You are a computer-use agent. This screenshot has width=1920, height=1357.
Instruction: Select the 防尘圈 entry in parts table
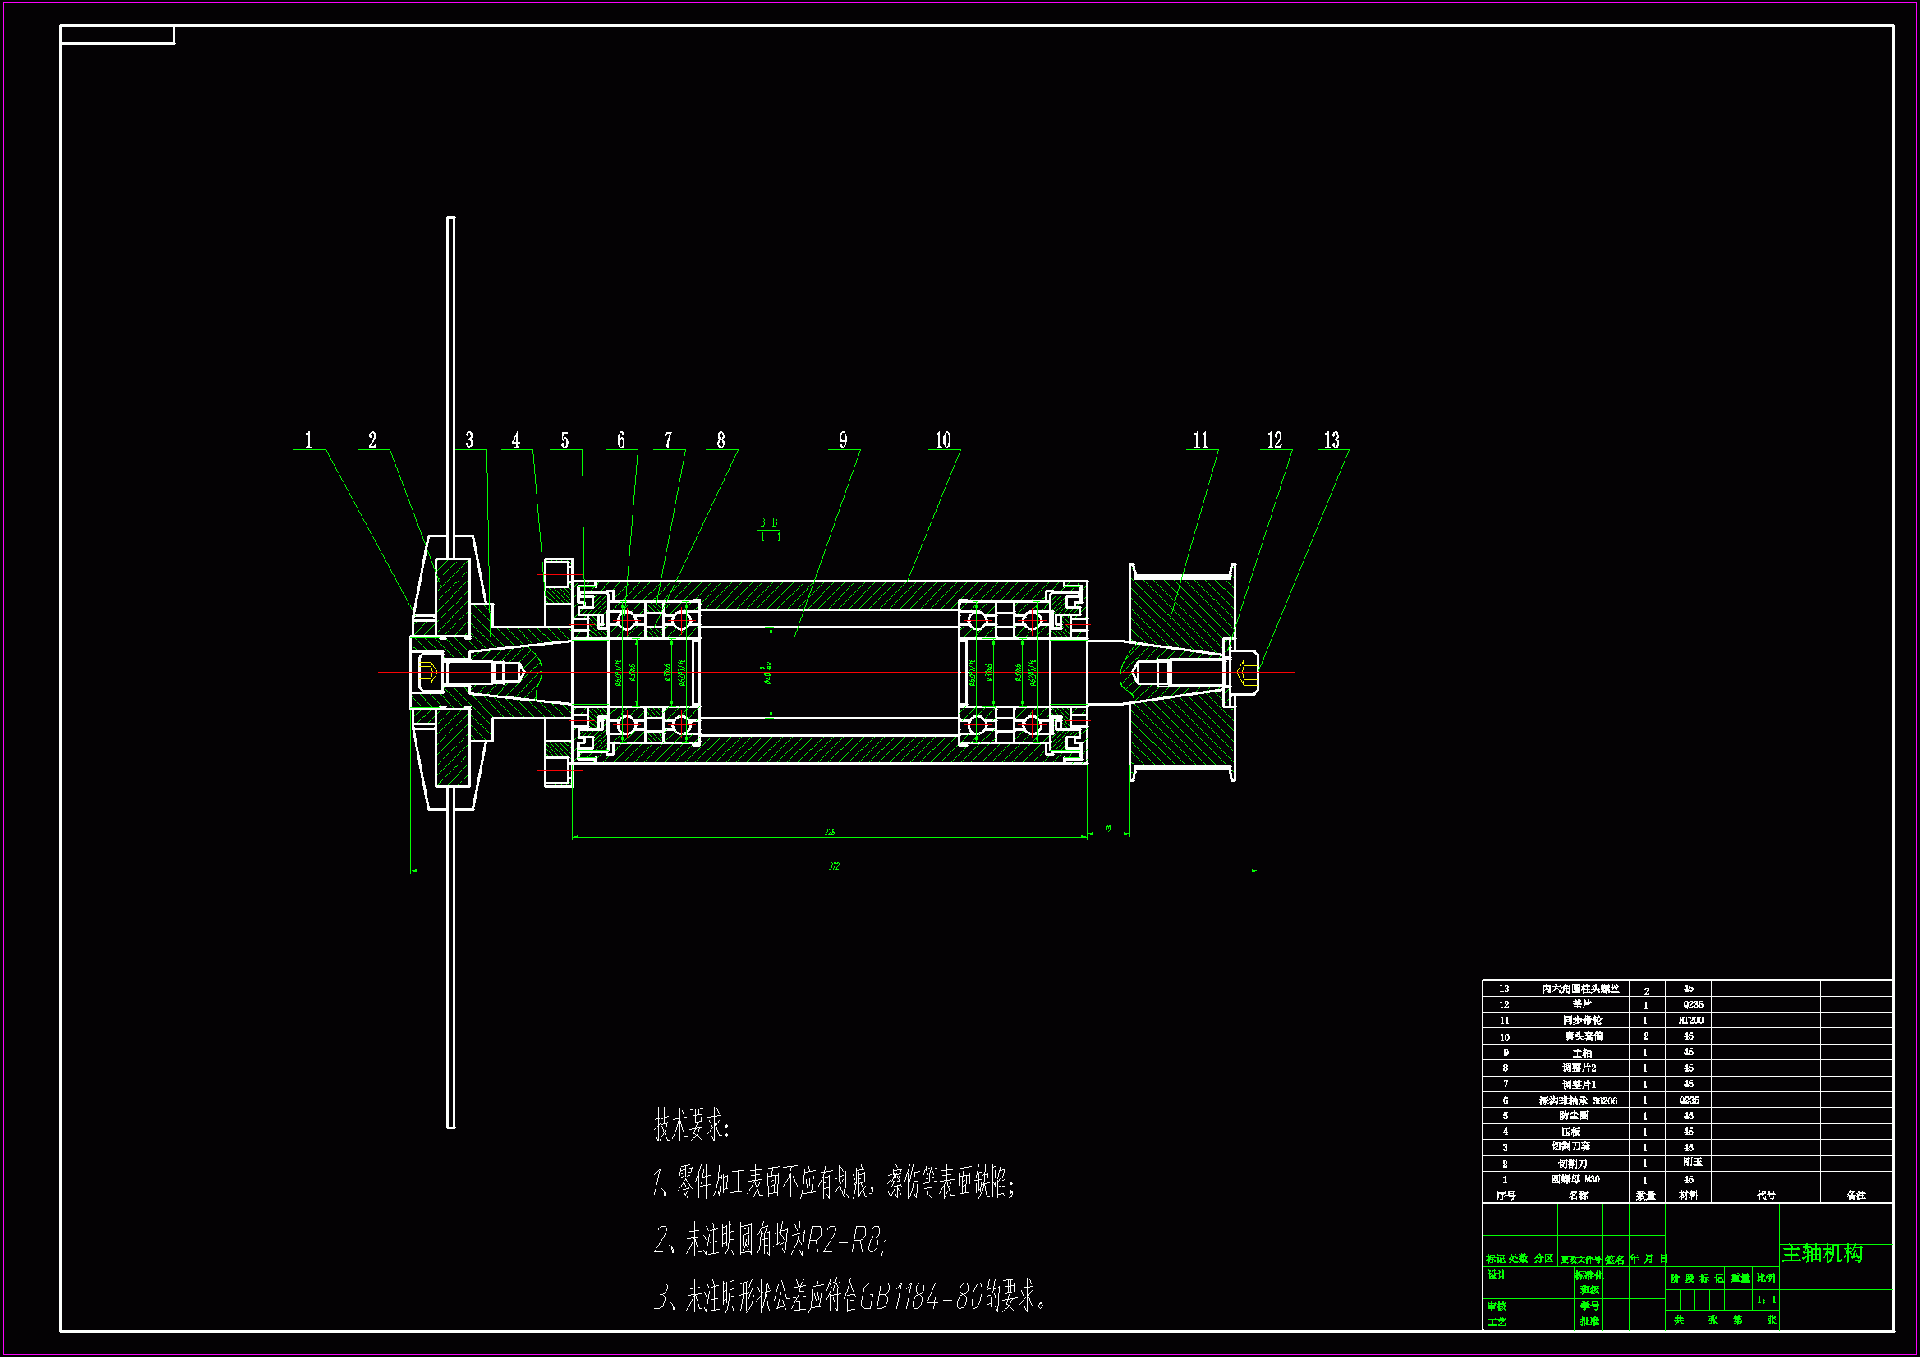(x=1574, y=1115)
